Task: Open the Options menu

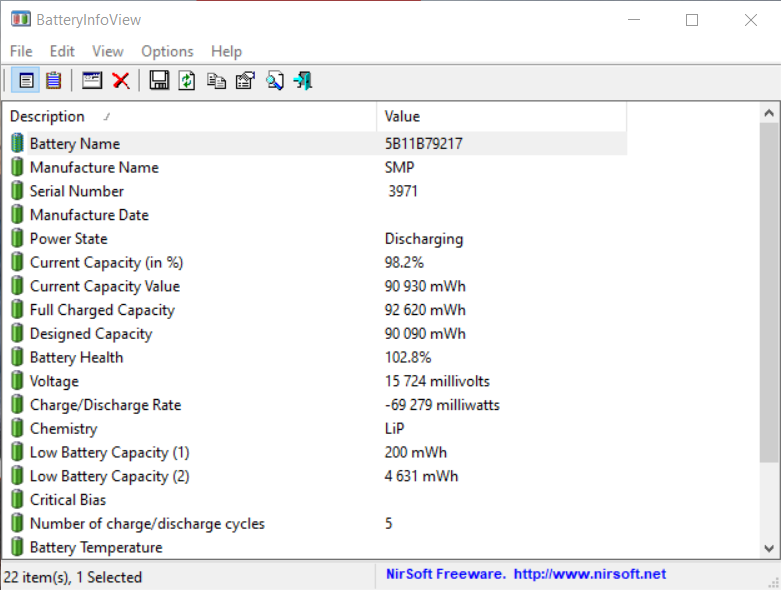Action: (x=167, y=51)
